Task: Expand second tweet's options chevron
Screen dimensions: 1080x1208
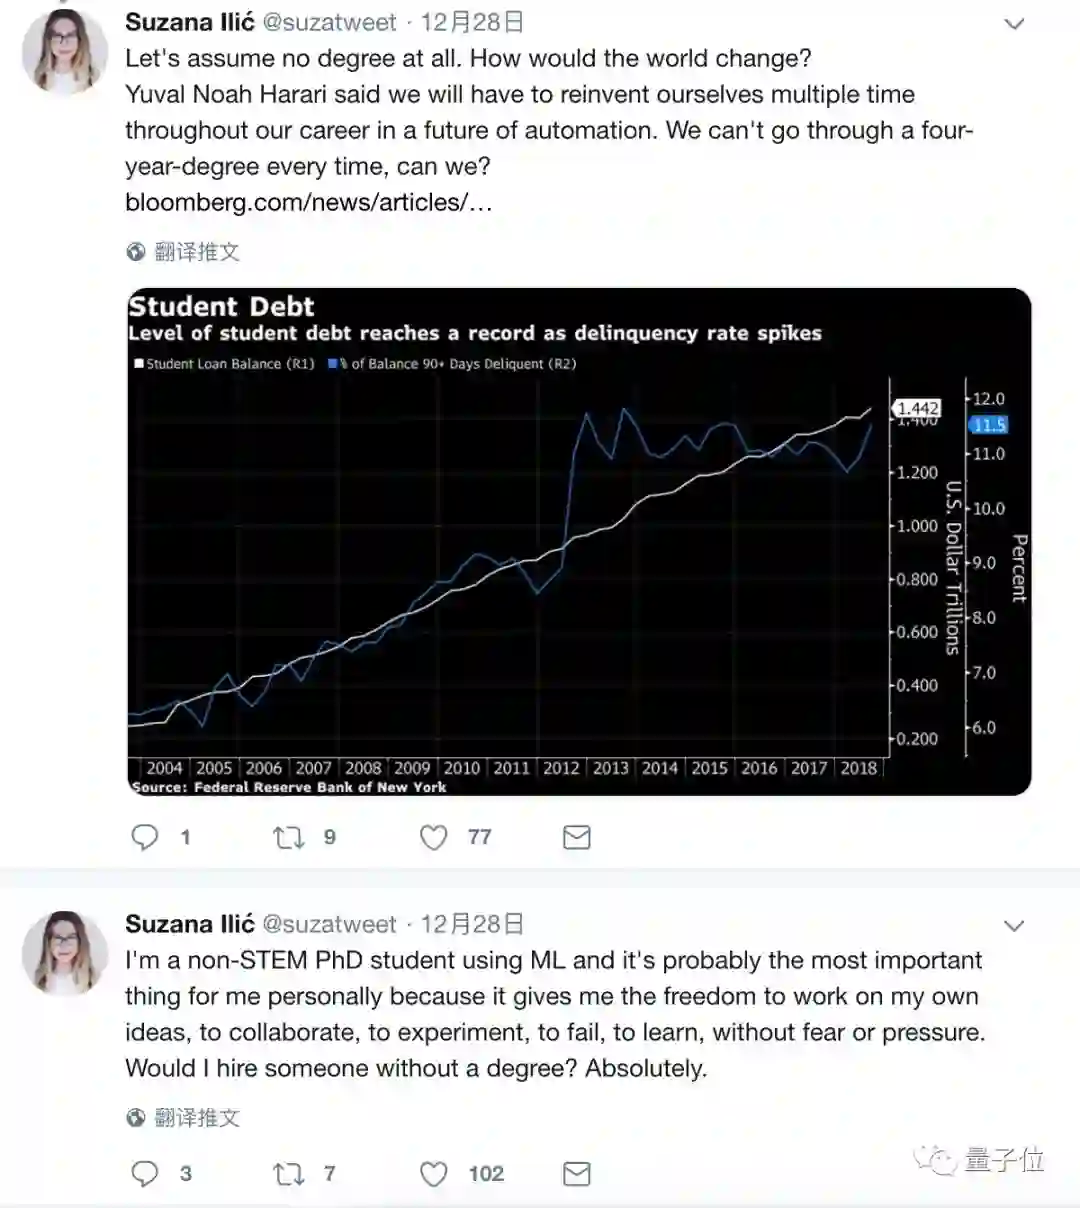Action: click(x=1014, y=926)
